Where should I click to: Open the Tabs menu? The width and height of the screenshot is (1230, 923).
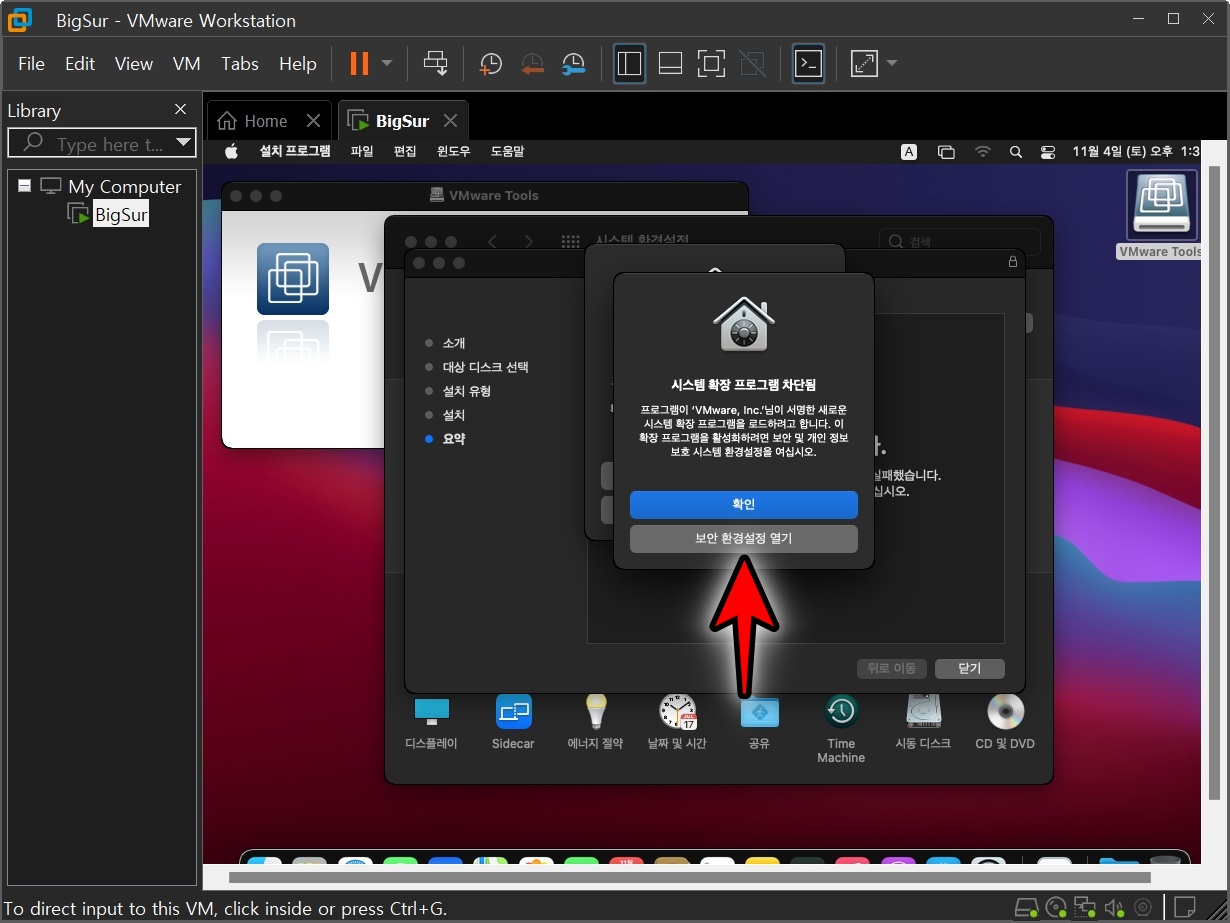240,64
